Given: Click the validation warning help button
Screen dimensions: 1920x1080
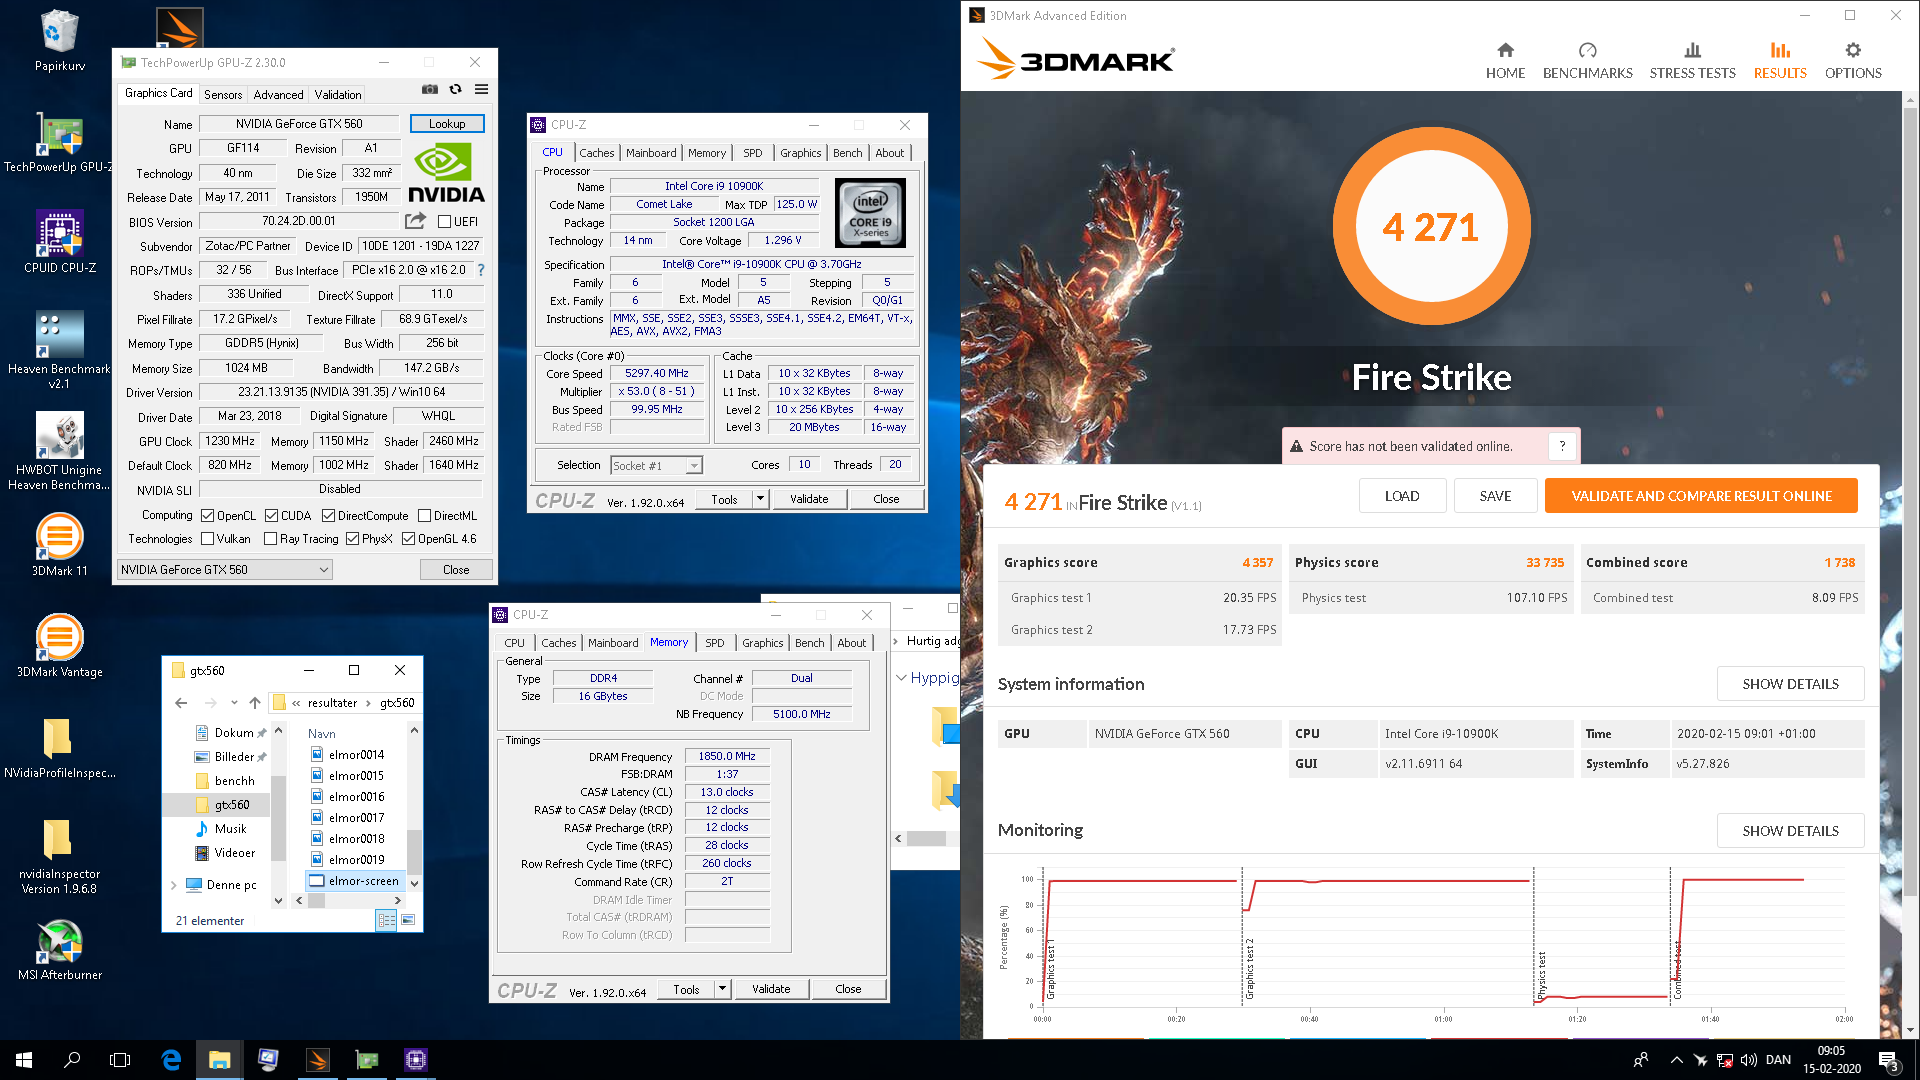Looking at the screenshot, I should coord(1562,446).
